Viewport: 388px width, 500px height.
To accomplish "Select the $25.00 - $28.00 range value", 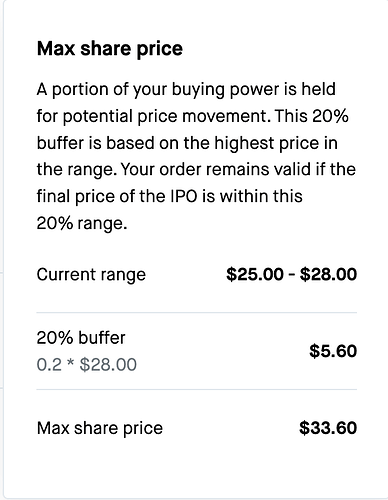I will point(291,274).
